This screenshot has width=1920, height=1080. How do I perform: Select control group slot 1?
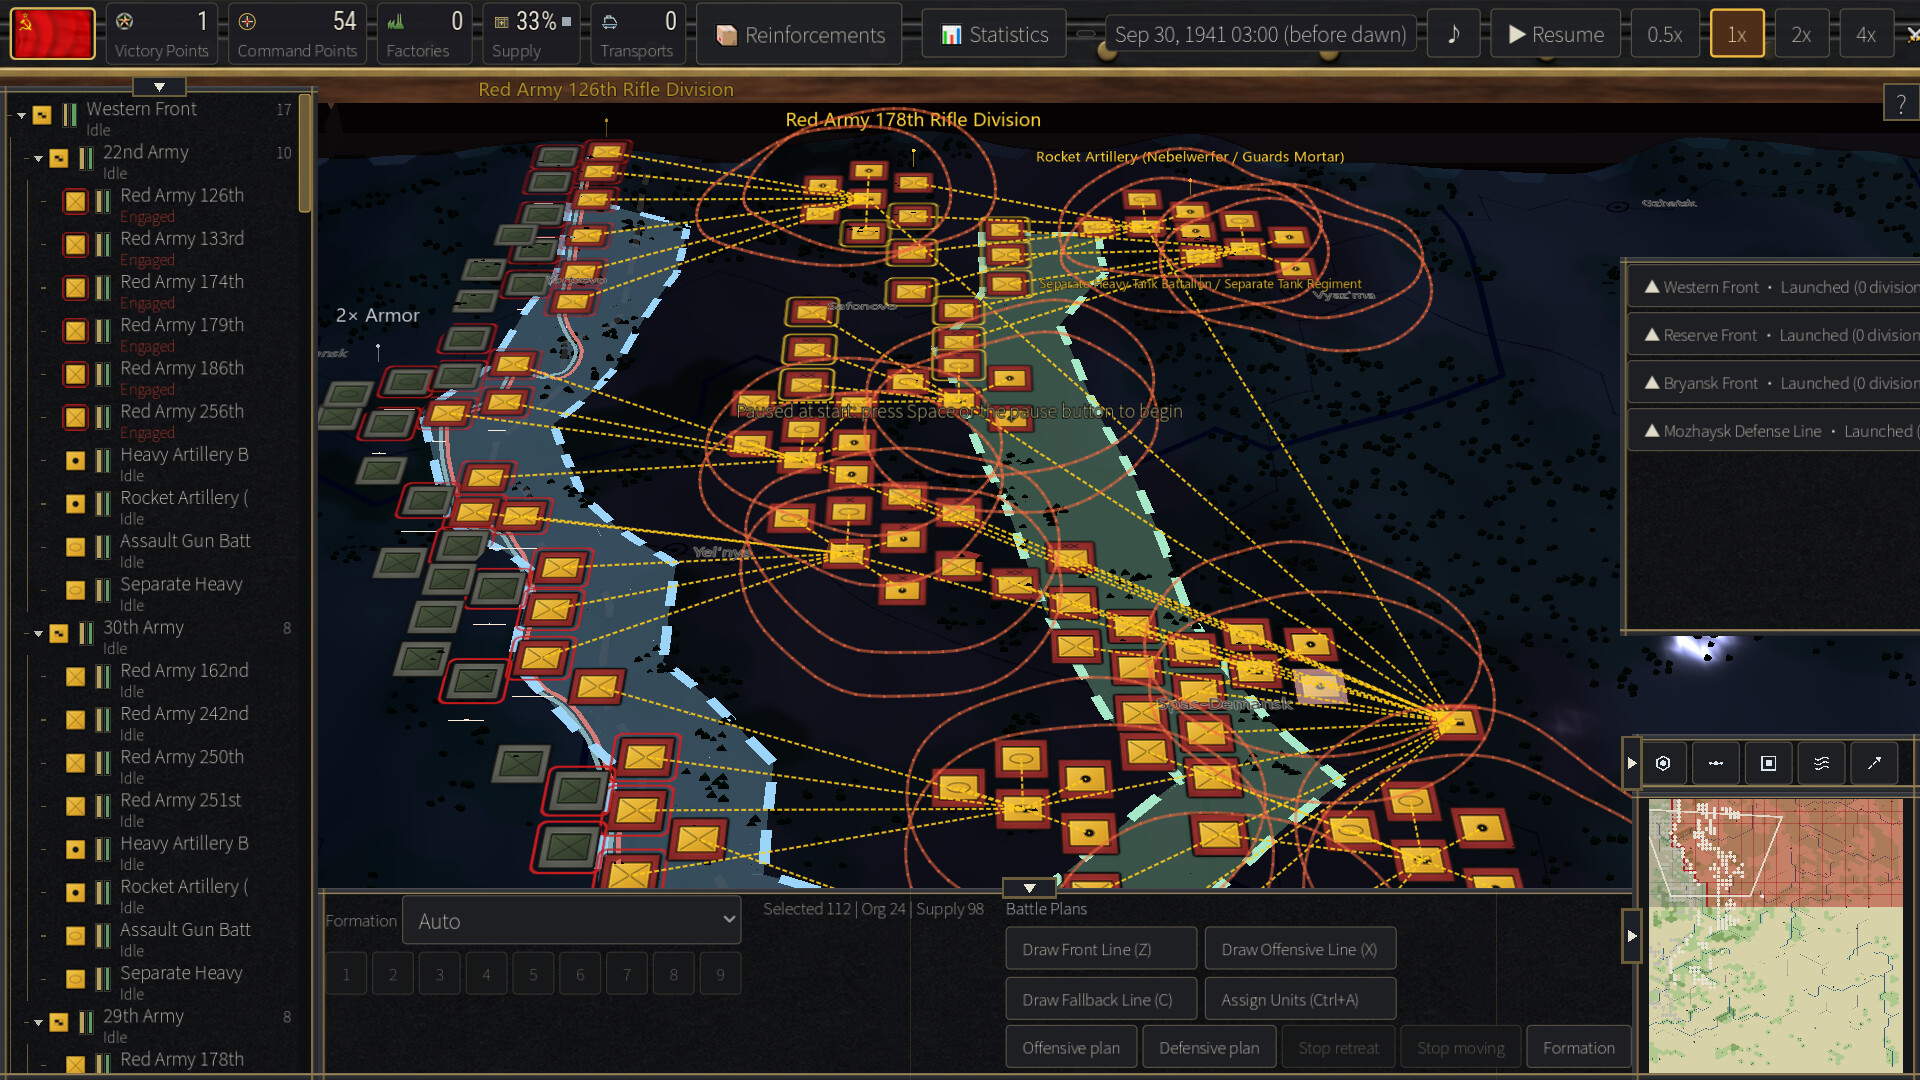[x=346, y=974]
